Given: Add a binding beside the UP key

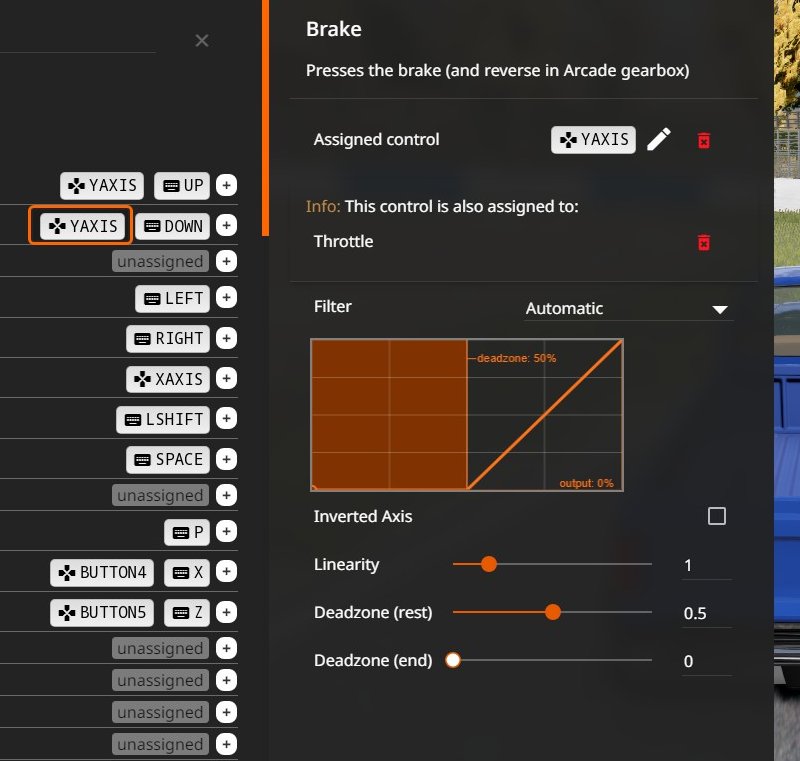Looking at the screenshot, I should pyautogui.click(x=226, y=185).
